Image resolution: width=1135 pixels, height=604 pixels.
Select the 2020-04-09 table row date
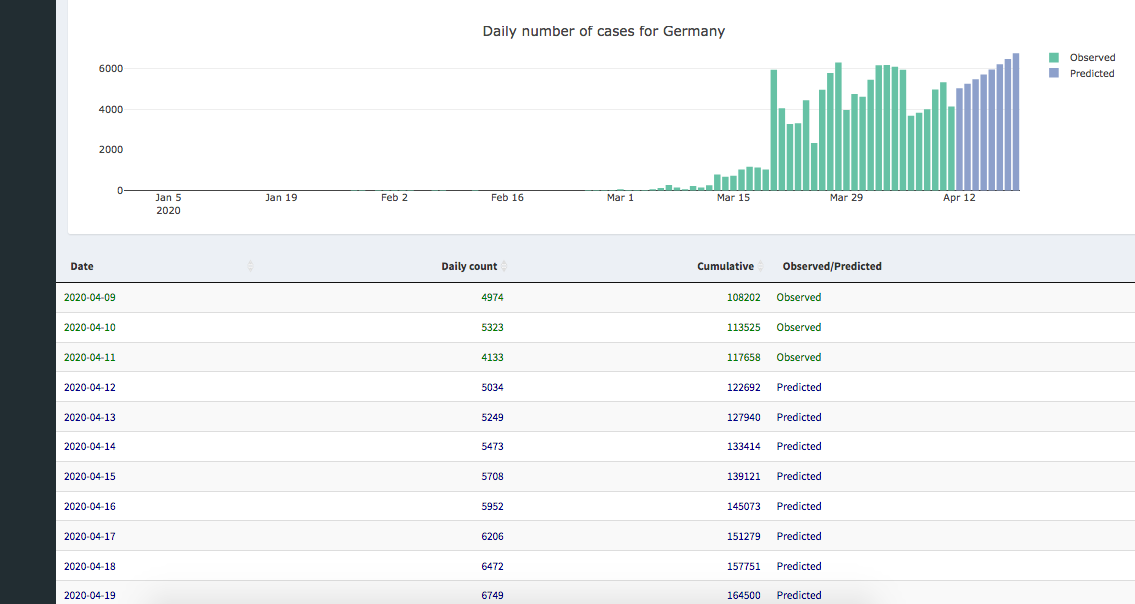(x=90, y=298)
